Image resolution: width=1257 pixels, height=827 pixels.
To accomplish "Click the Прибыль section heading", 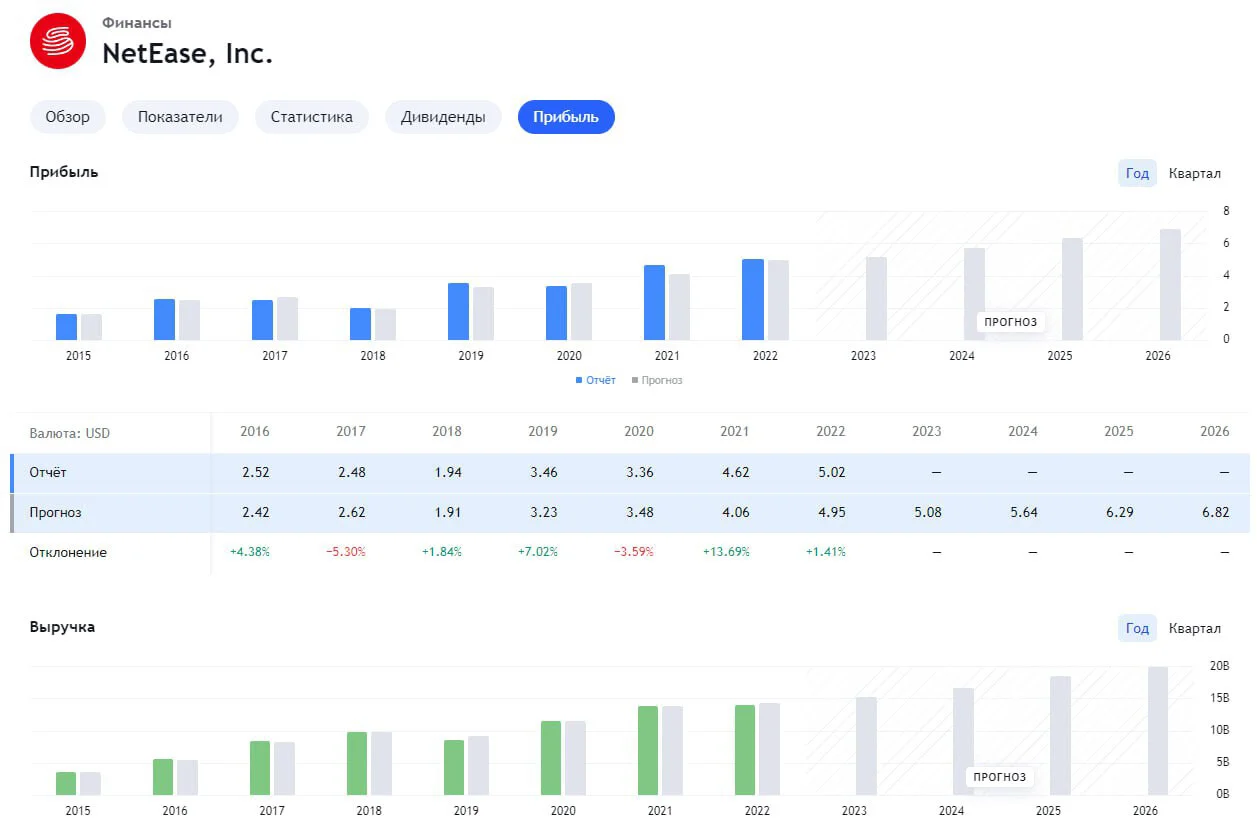I will [64, 172].
